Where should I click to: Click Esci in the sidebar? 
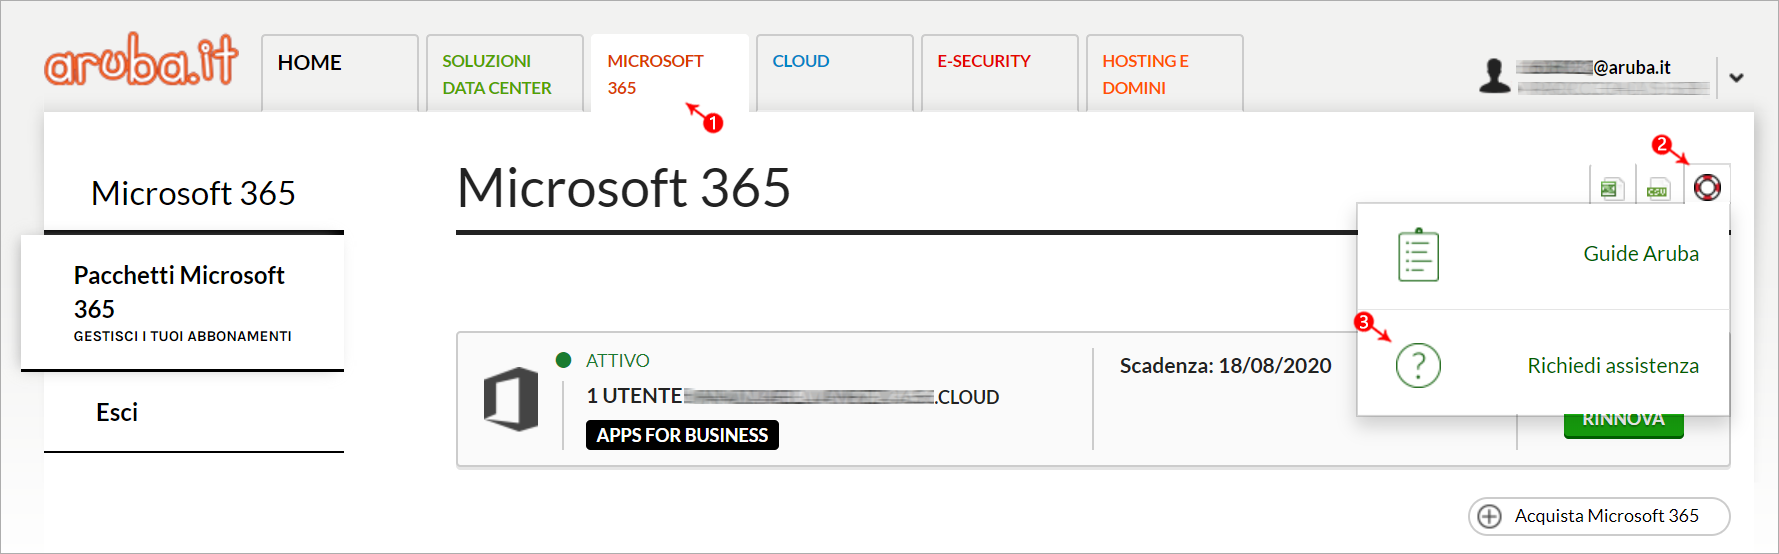pyautogui.click(x=117, y=412)
